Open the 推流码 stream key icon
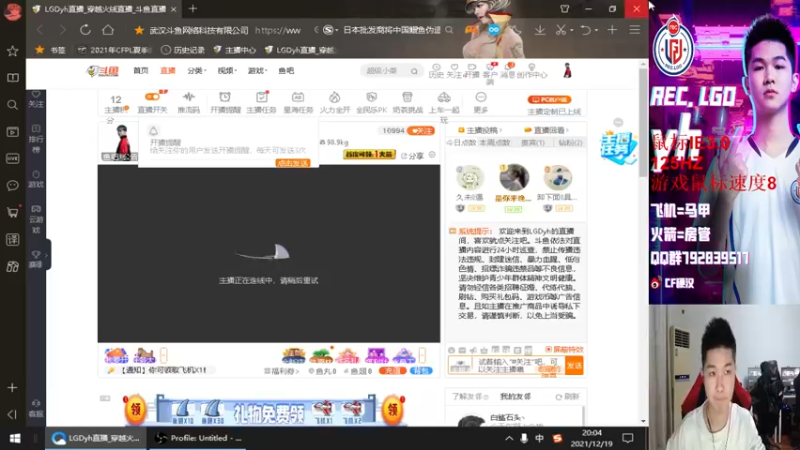 point(189,102)
